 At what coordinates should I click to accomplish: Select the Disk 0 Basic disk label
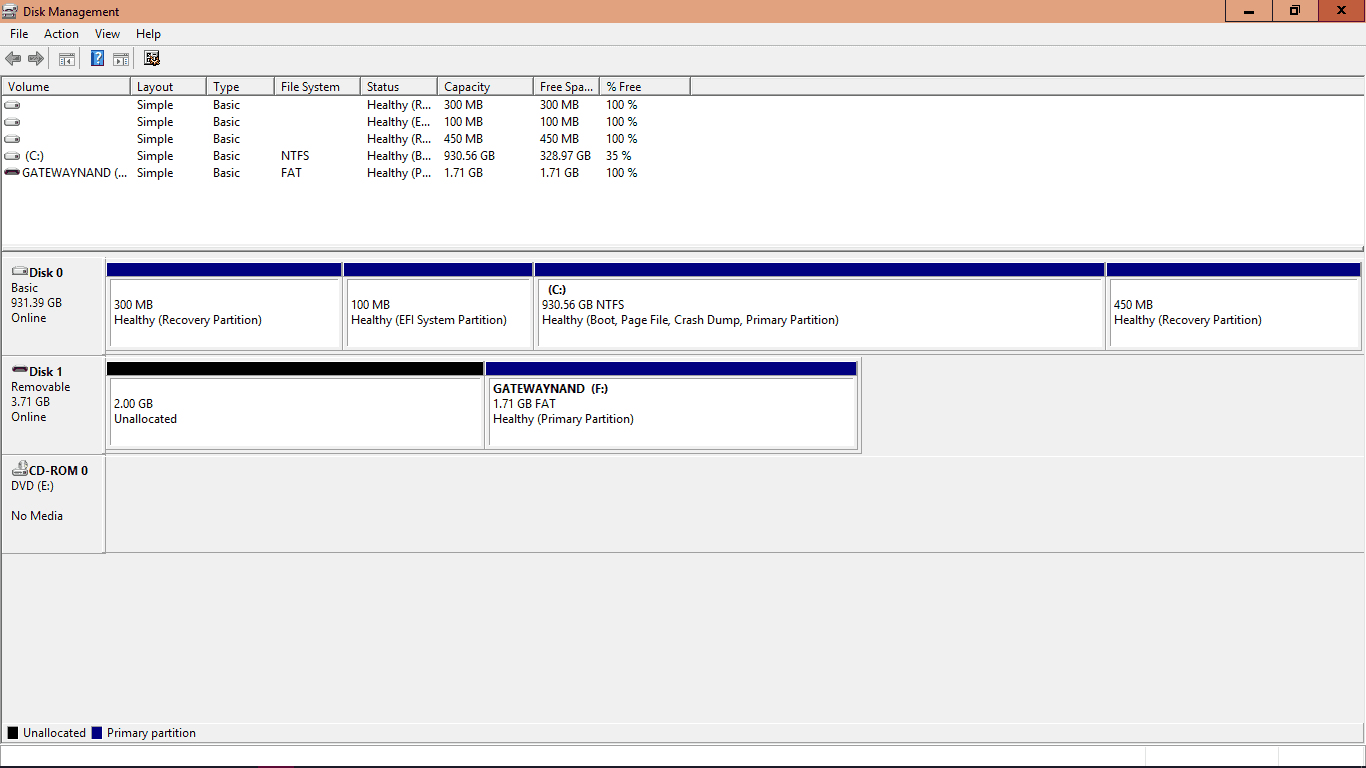53,306
